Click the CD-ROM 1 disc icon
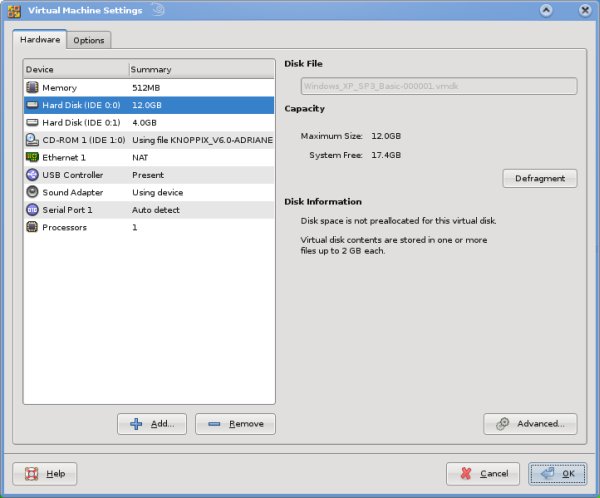This screenshot has height=498, width=600. pos(32,140)
